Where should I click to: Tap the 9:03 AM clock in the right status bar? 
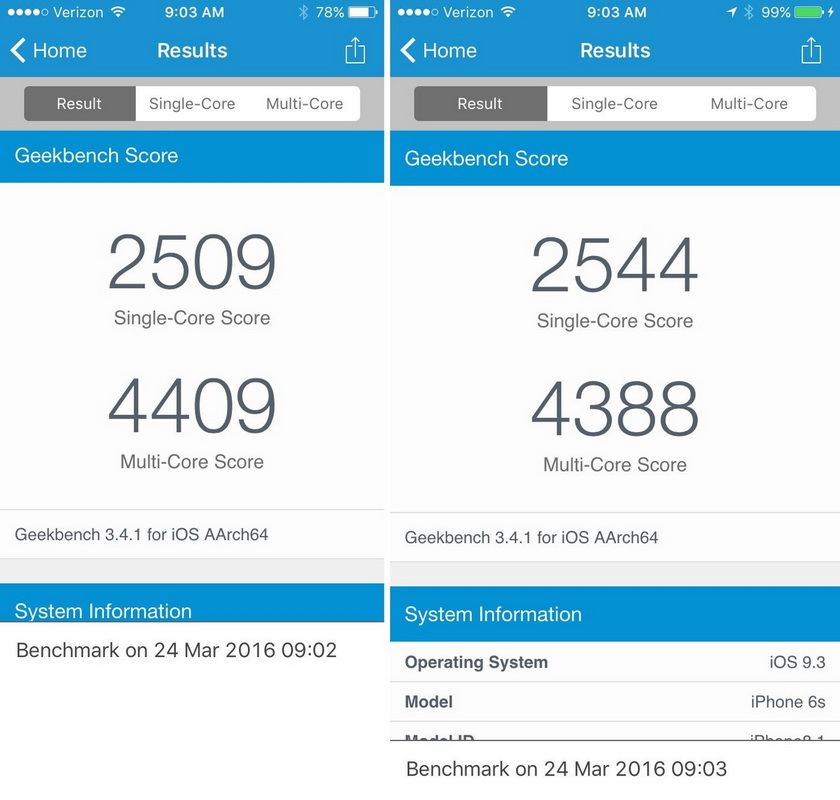coord(616,12)
